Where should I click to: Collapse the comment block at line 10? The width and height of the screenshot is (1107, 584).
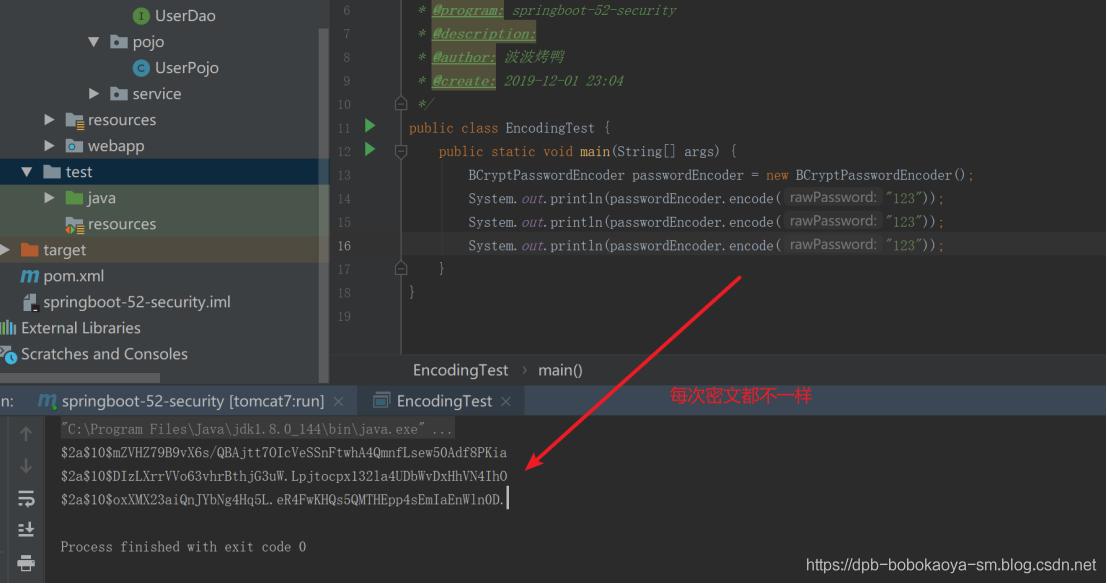pos(400,104)
